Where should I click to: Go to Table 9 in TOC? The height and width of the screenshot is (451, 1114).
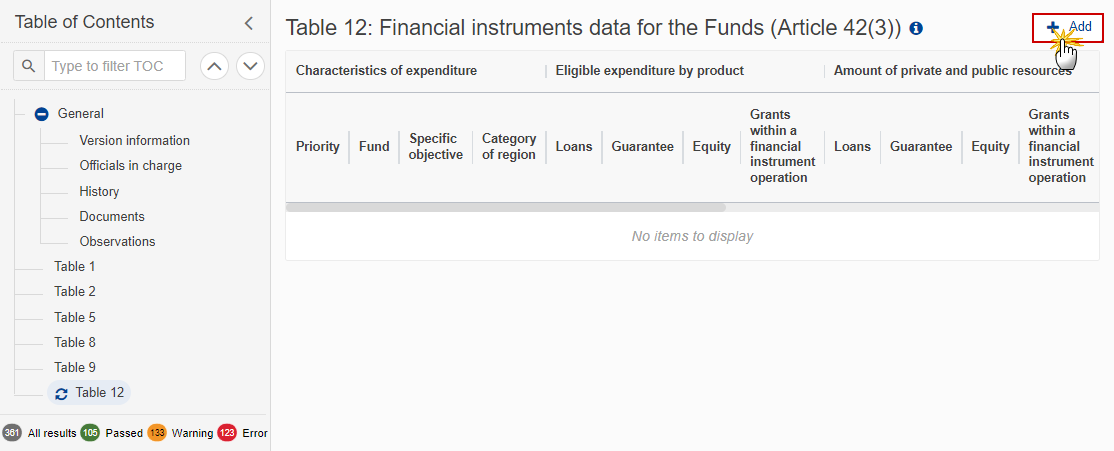pyautogui.click(x=75, y=367)
